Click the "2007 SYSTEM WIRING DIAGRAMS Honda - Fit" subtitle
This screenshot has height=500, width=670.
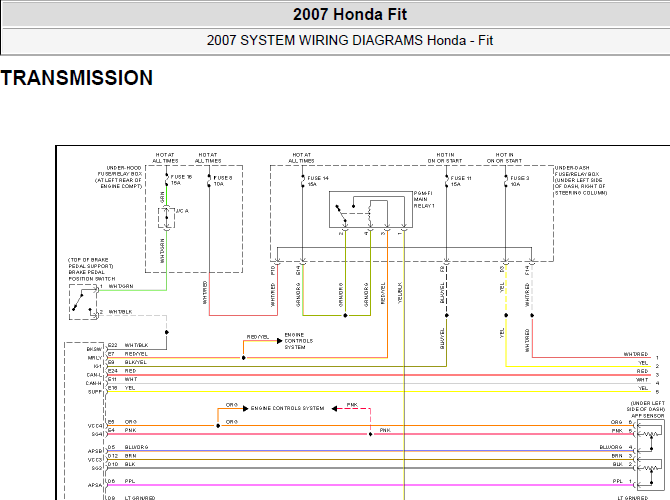click(350, 41)
